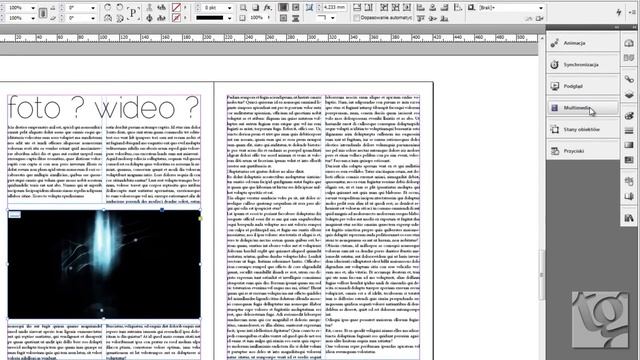This screenshot has width=640, height=360.
Task: Open the Przyciski buttons panel
Action: click(582, 151)
